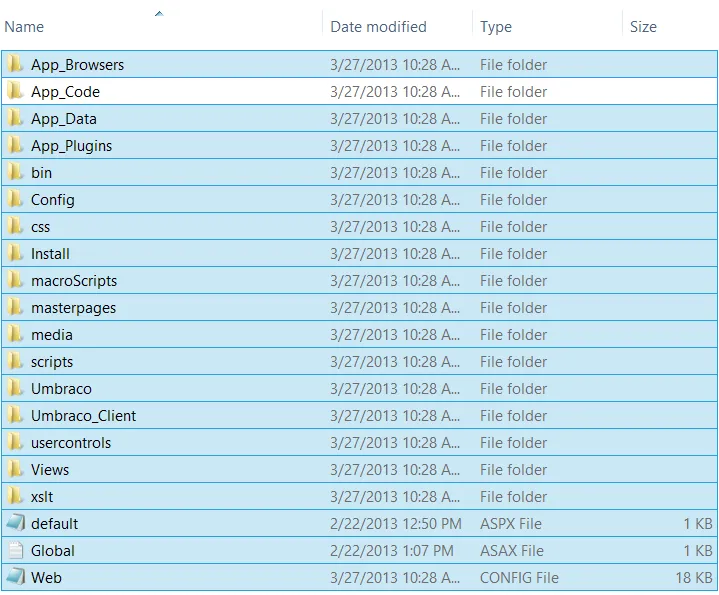Select the Config folder name
The height and width of the screenshot is (595, 719).
(52, 200)
